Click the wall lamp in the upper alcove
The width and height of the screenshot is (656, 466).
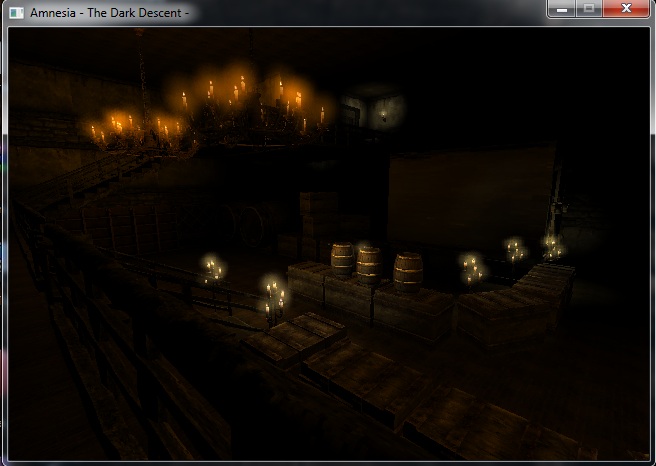point(383,114)
